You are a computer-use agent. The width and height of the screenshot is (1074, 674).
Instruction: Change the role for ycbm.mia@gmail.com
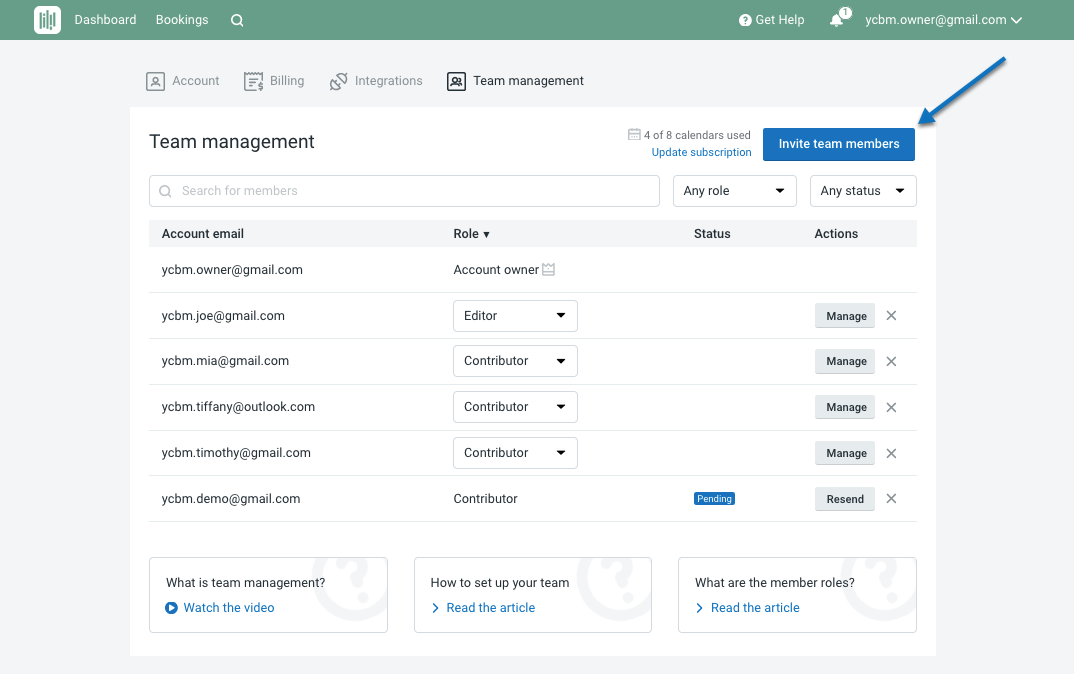click(515, 361)
